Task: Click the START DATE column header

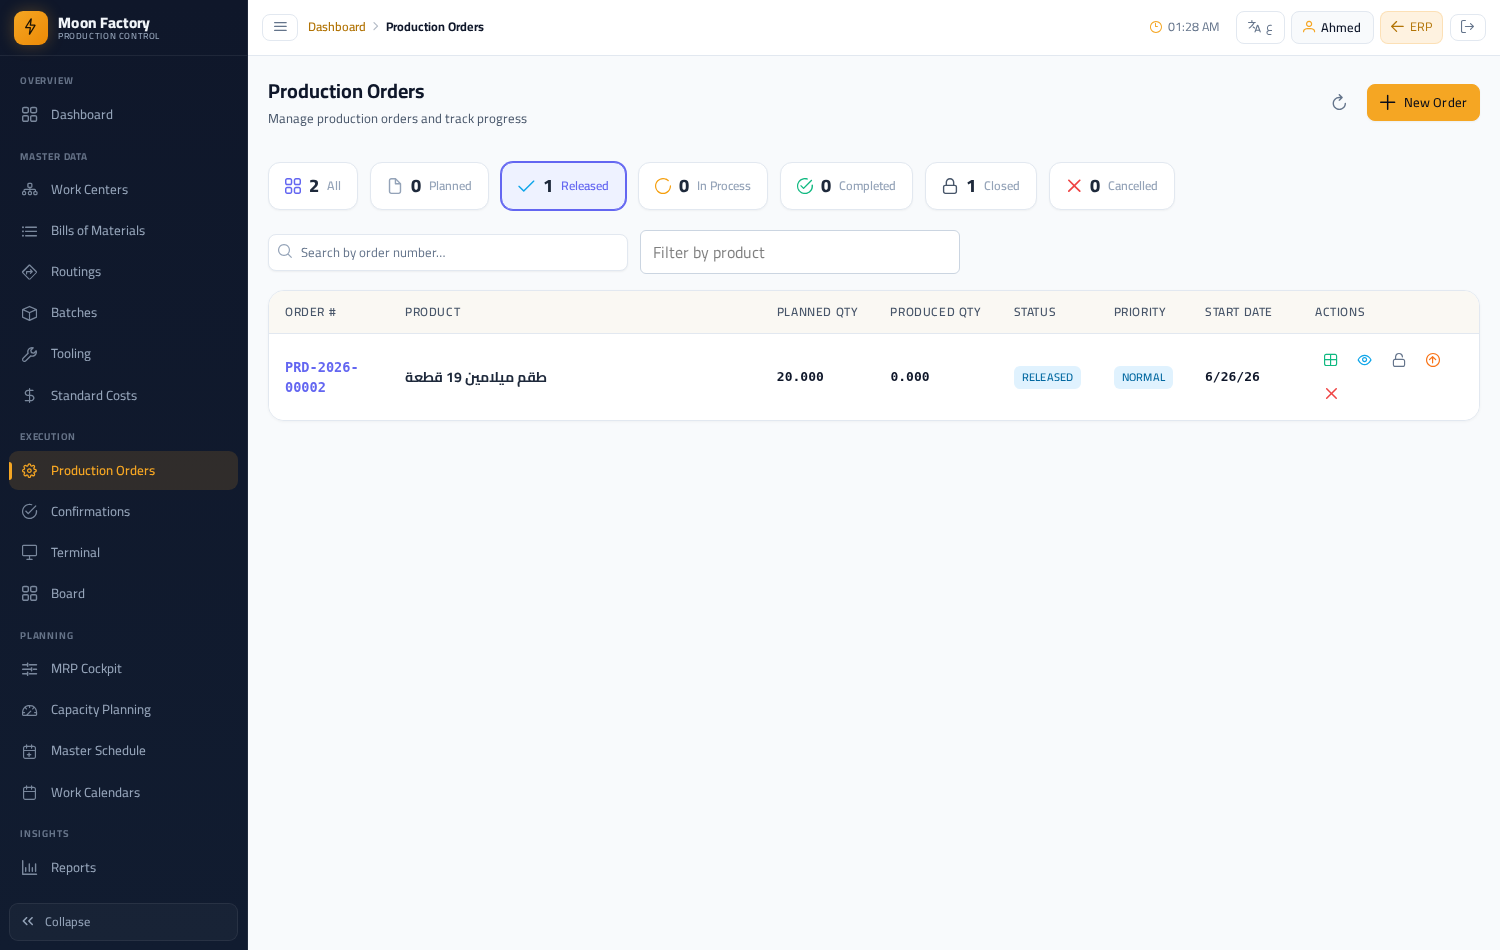Action: click(1238, 312)
